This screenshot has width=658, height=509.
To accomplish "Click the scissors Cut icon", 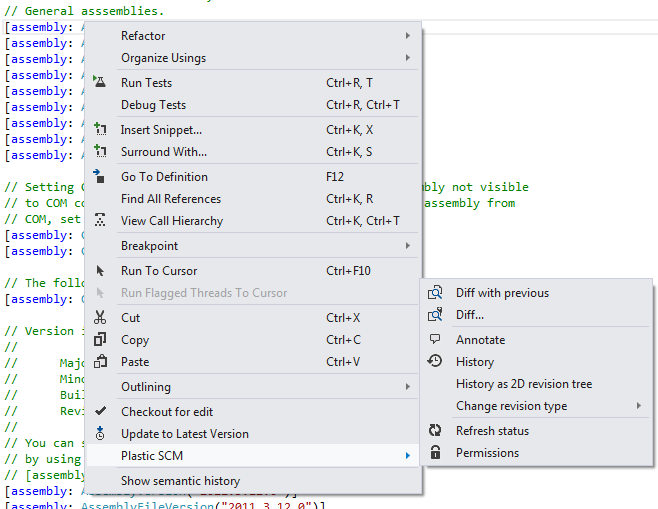I will coord(100,318).
